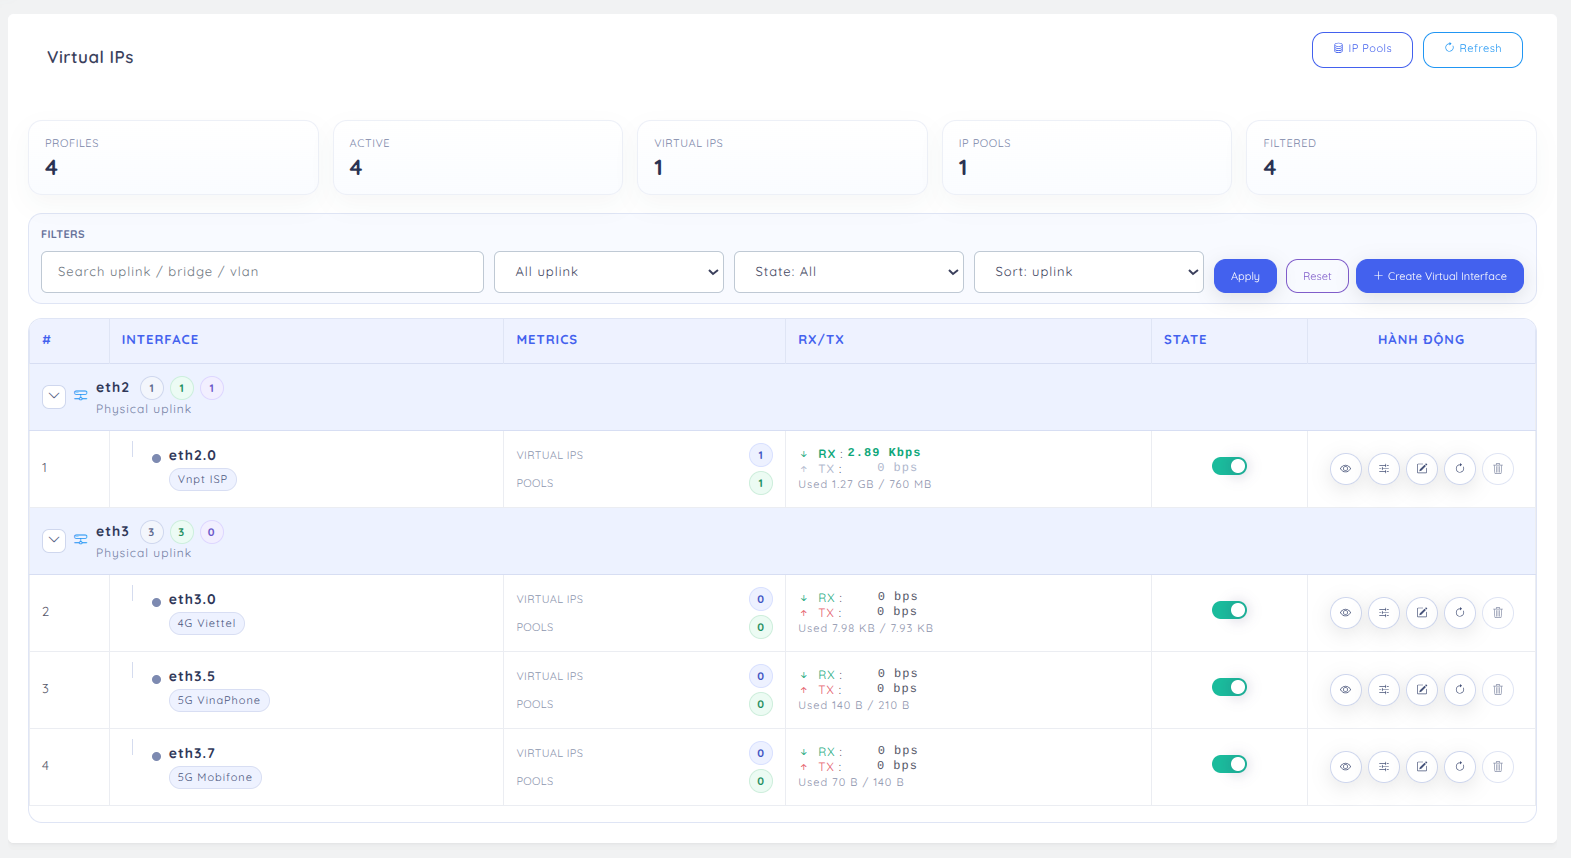Edit the eth2.0 interface
1571x858 pixels.
1421,468
